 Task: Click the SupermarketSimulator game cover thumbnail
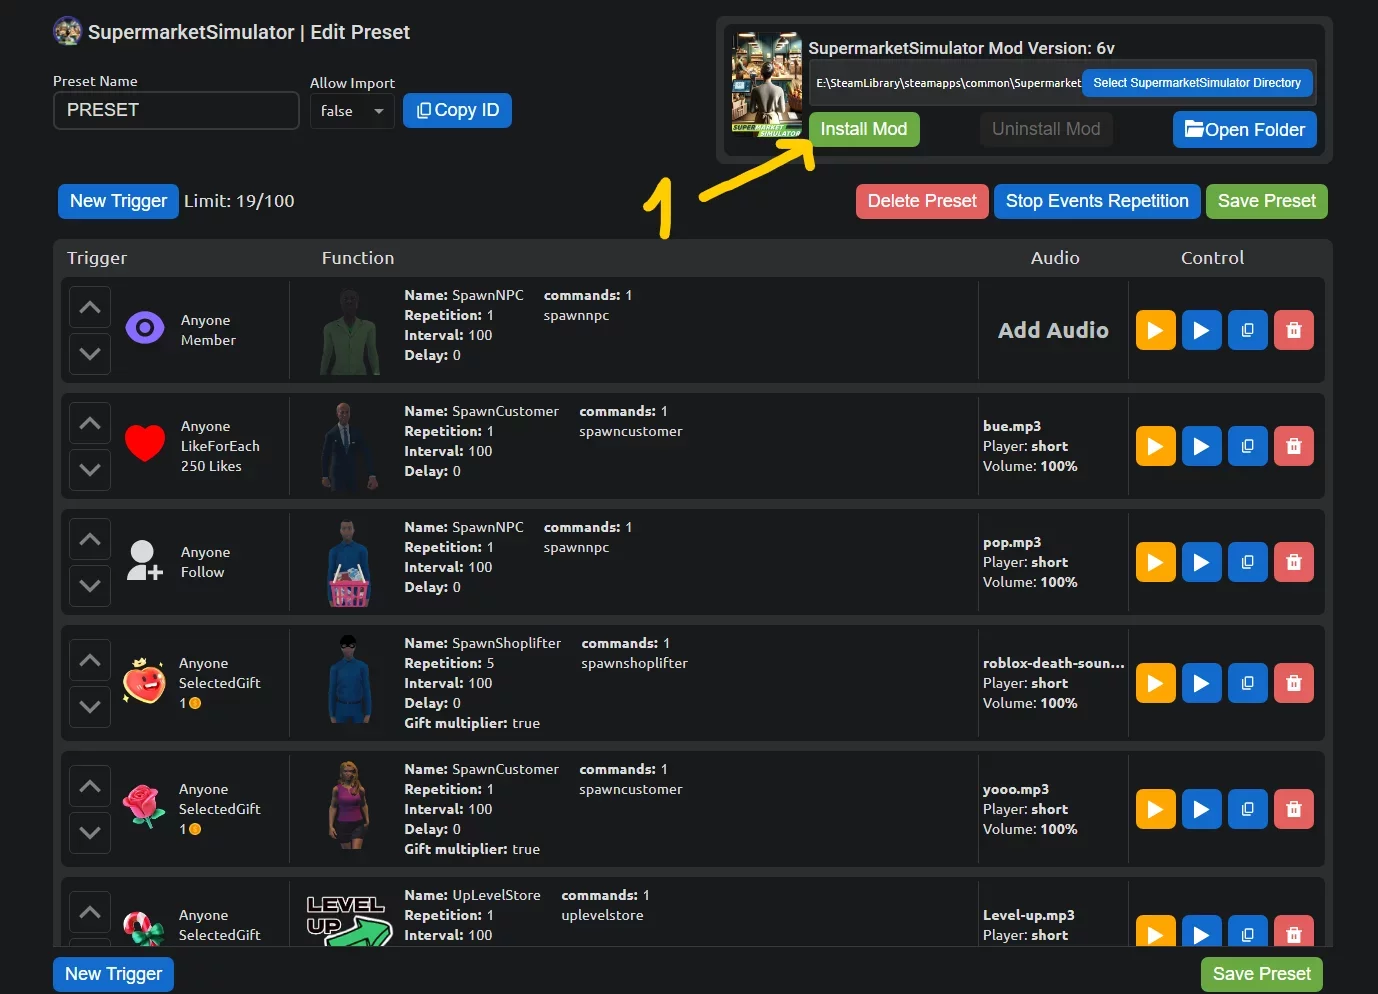pos(766,84)
